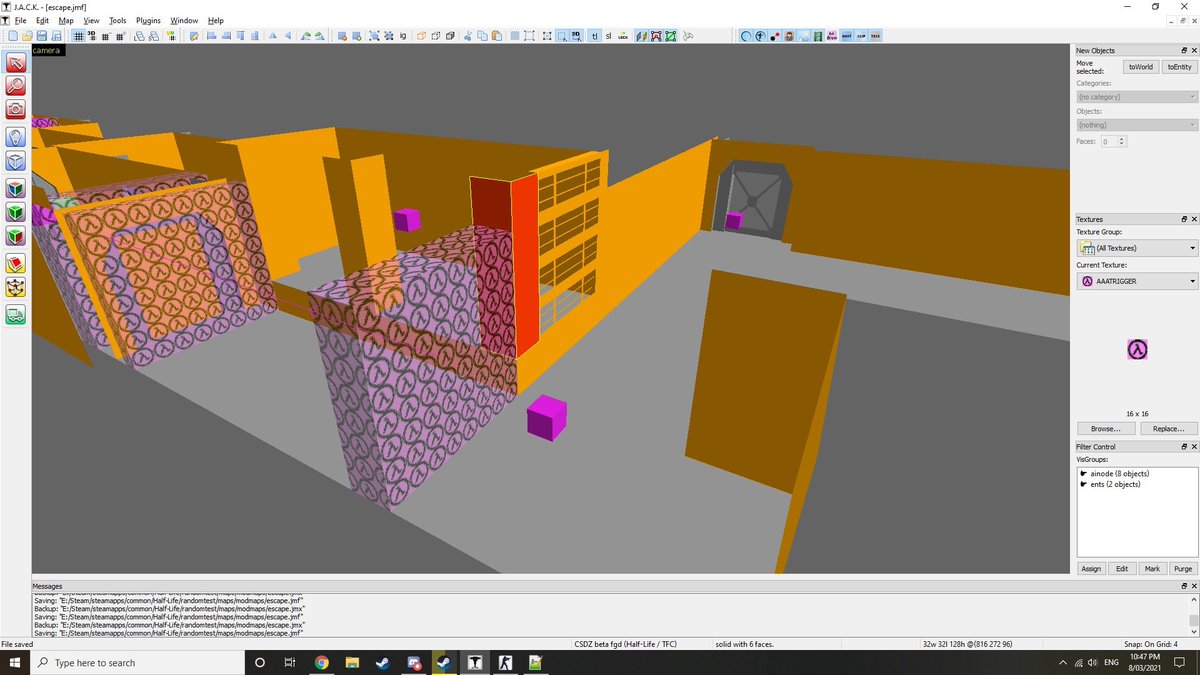This screenshot has height=675, width=1200.
Task: Click the Browse... textures button
Action: point(1105,428)
